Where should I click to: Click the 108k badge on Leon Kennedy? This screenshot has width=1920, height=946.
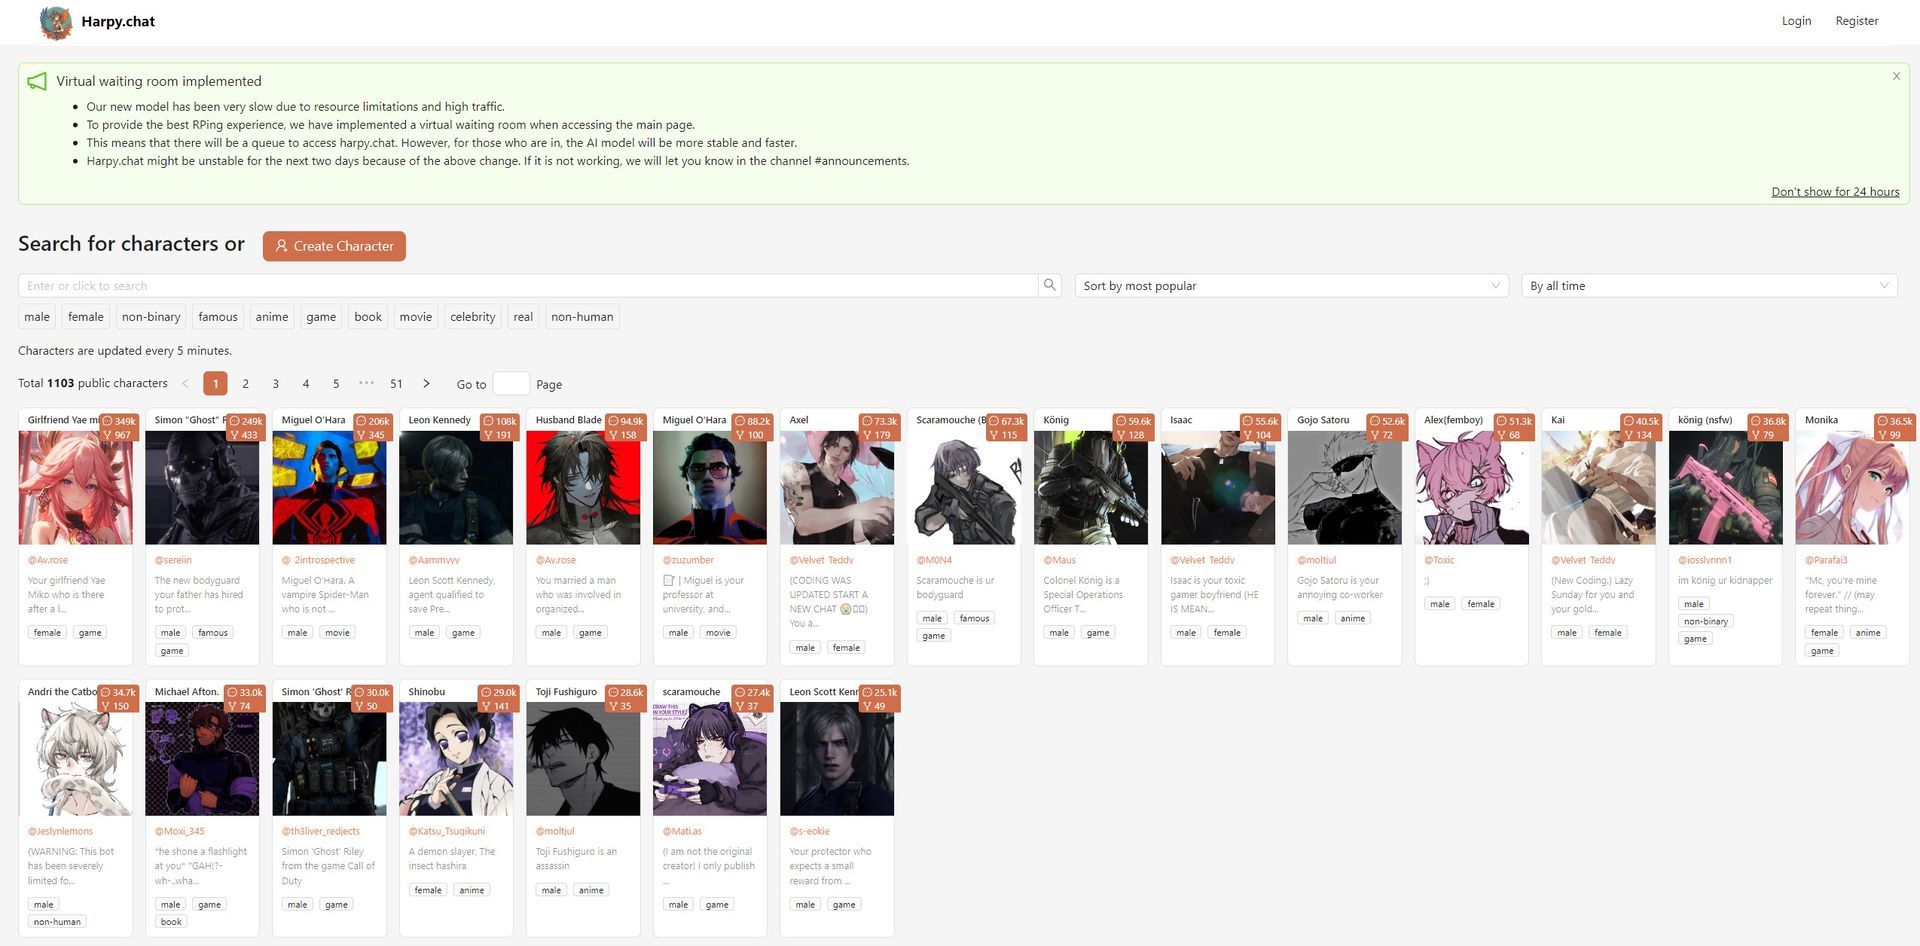(x=500, y=421)
